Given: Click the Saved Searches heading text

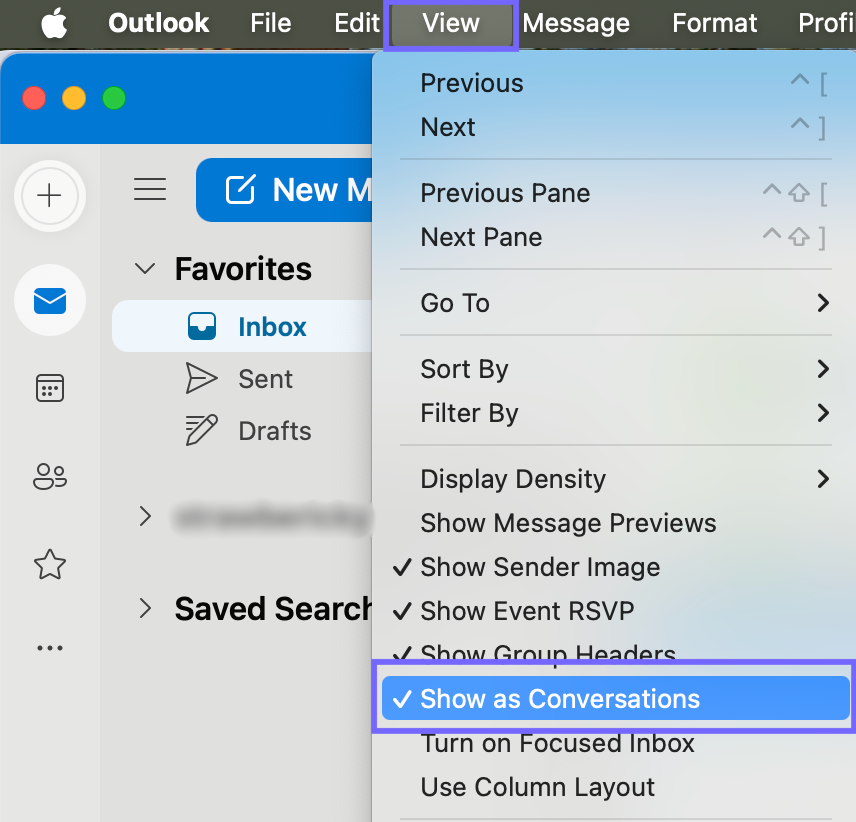Looking at the screenshot, I should [274, 609].
